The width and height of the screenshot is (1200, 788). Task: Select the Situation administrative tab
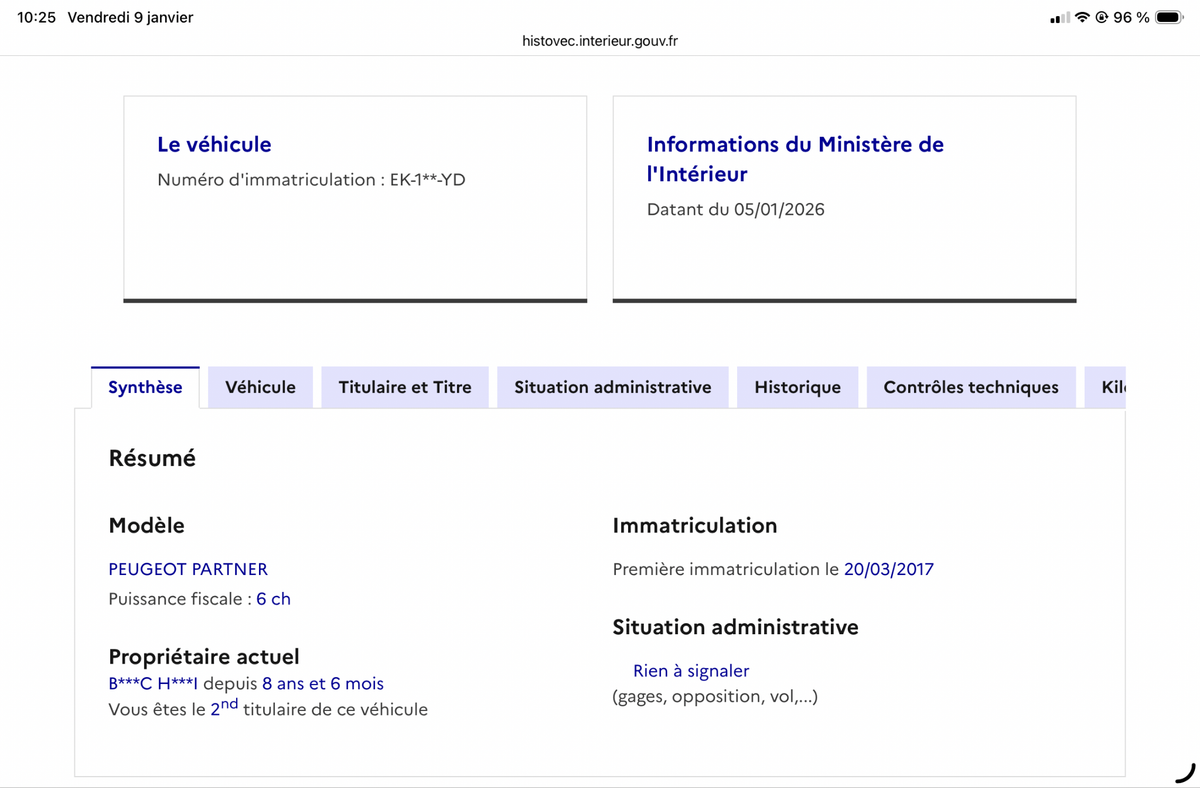tap(612, 387)
